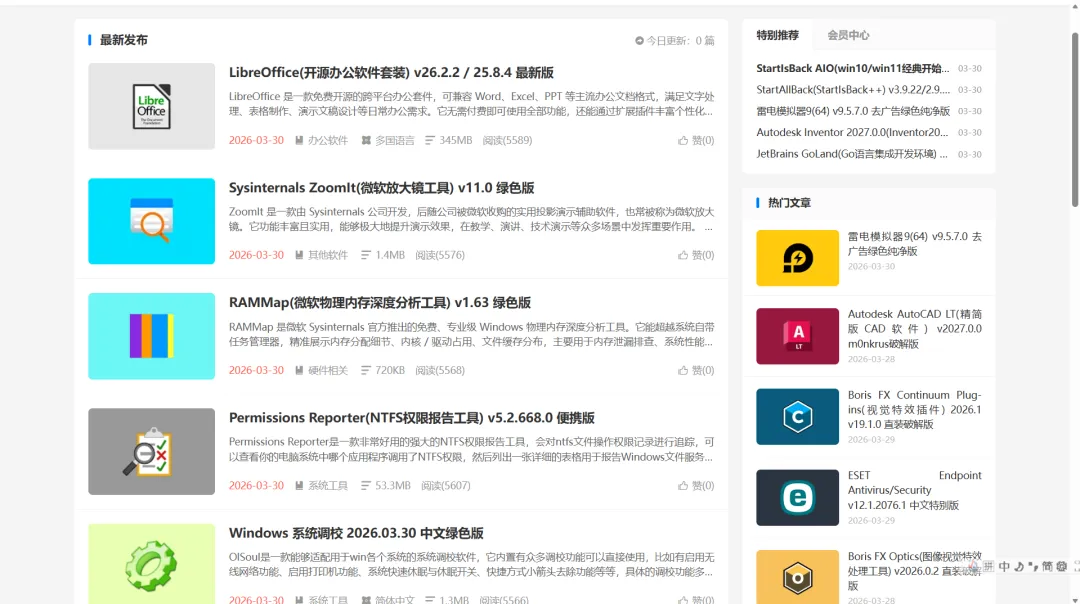Open Windows 系统调校 2026.03.30 article title
Viewport: 1080px width, 604px height.
[x=356, y=532]
